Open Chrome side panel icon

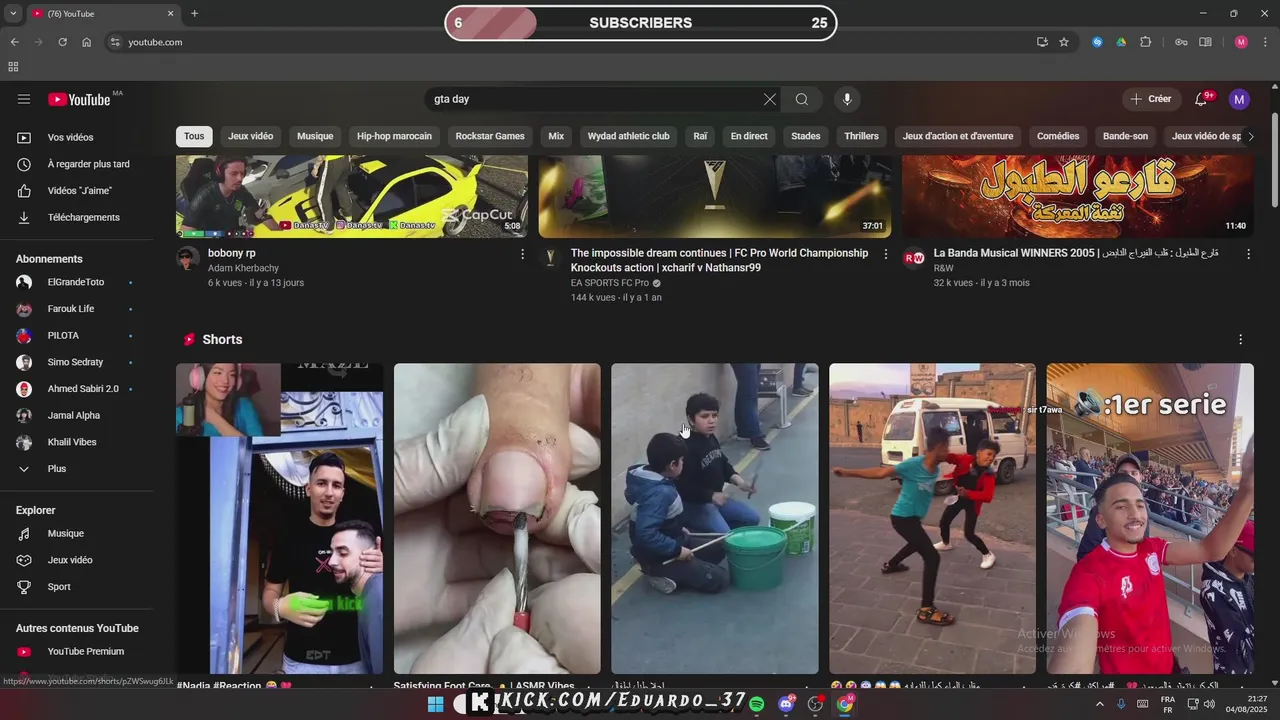[1205, 42]
